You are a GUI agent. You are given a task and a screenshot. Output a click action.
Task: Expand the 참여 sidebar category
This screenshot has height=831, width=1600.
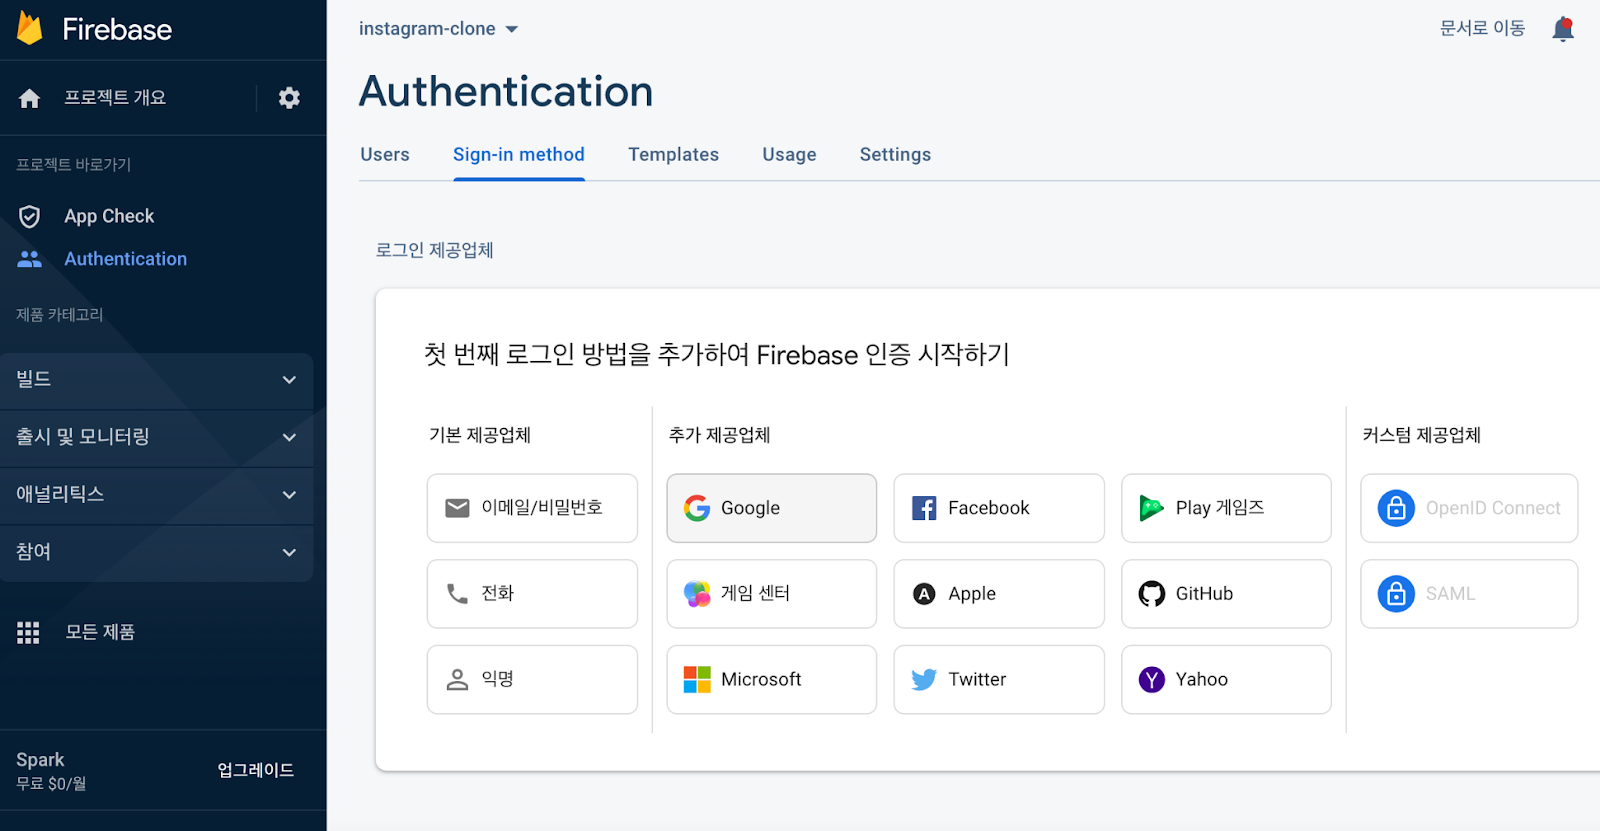pos(157,552)
